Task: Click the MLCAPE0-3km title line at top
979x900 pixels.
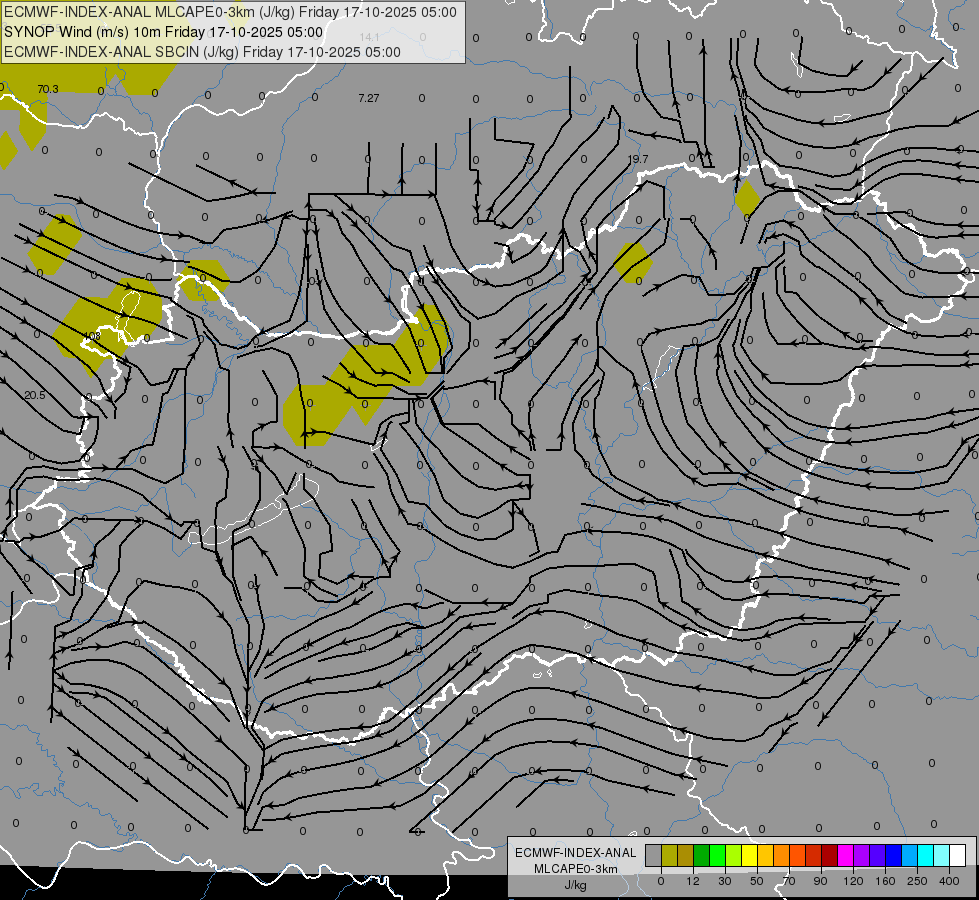Action: pos(230,12)
